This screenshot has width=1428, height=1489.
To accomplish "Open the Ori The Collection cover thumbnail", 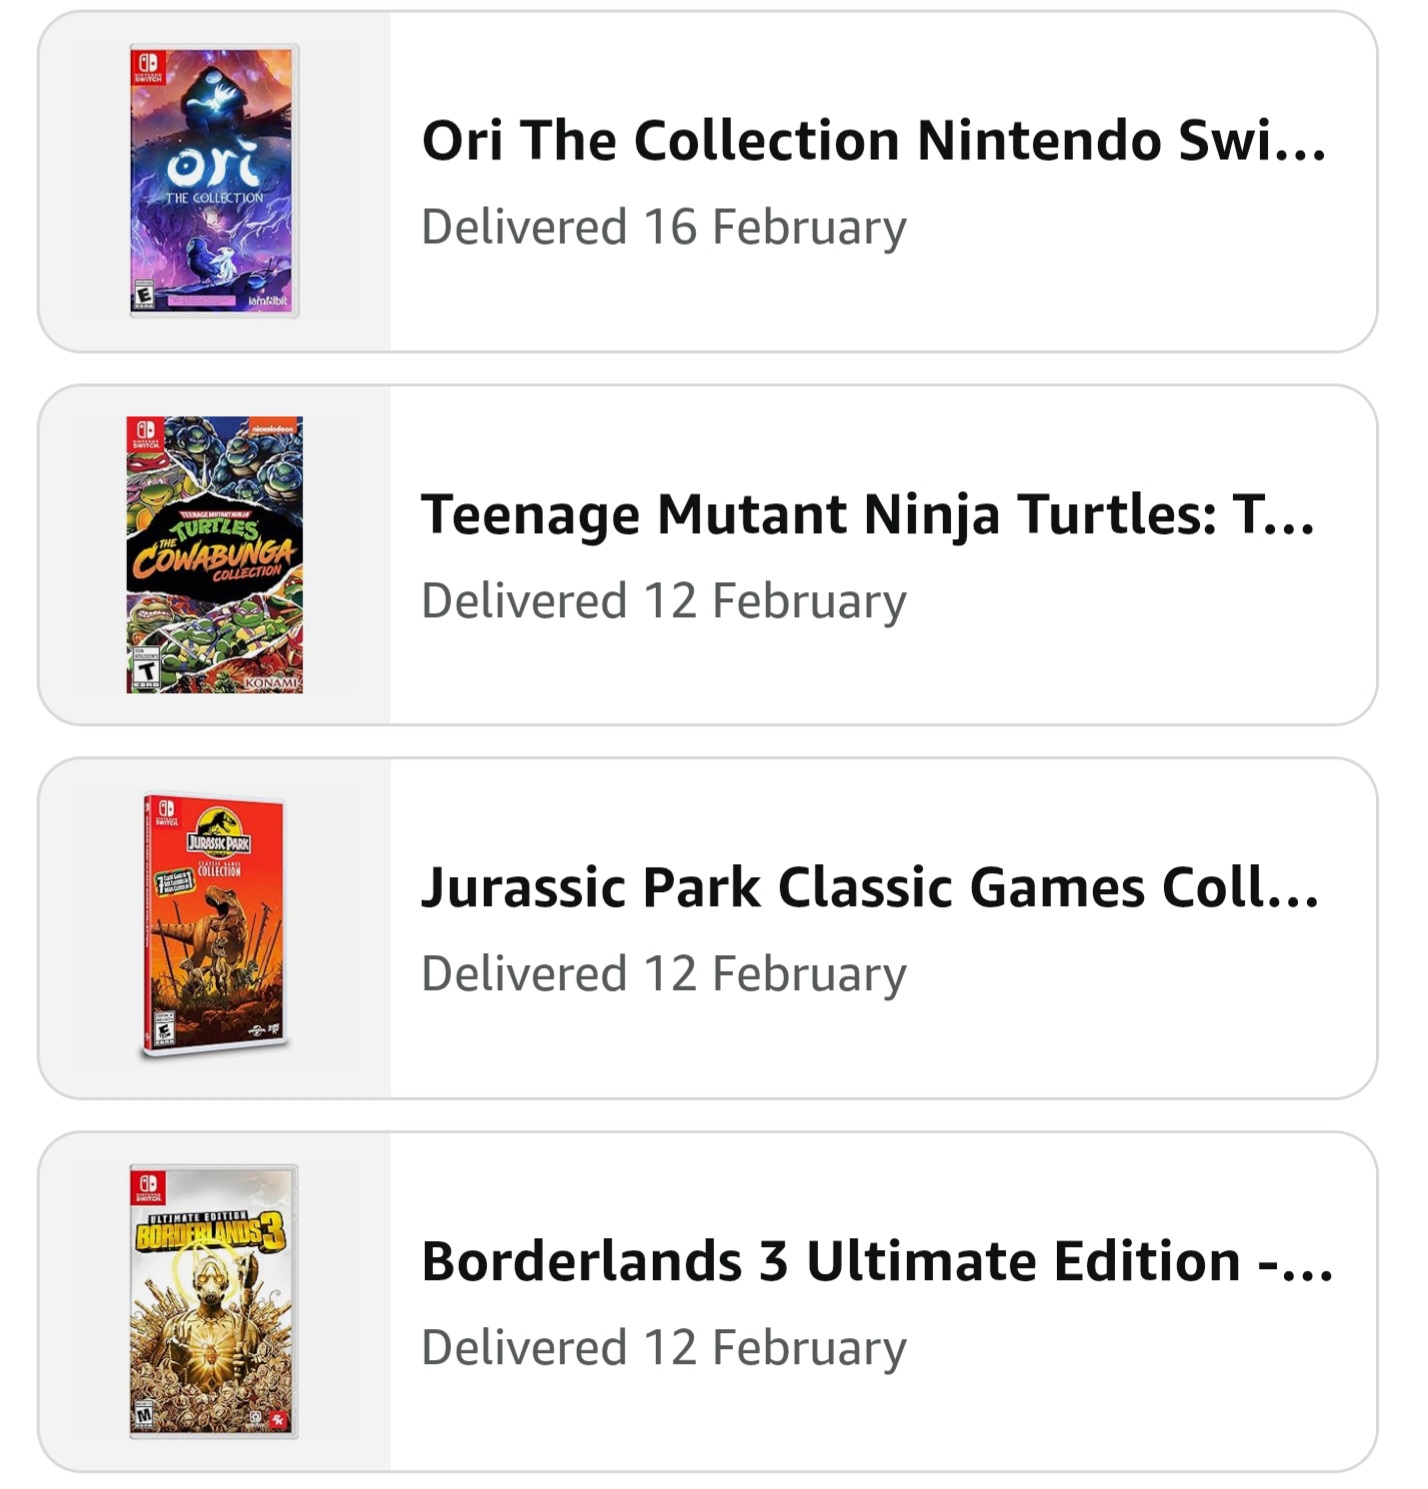I will pyautogui.click(x=214, y=181).
